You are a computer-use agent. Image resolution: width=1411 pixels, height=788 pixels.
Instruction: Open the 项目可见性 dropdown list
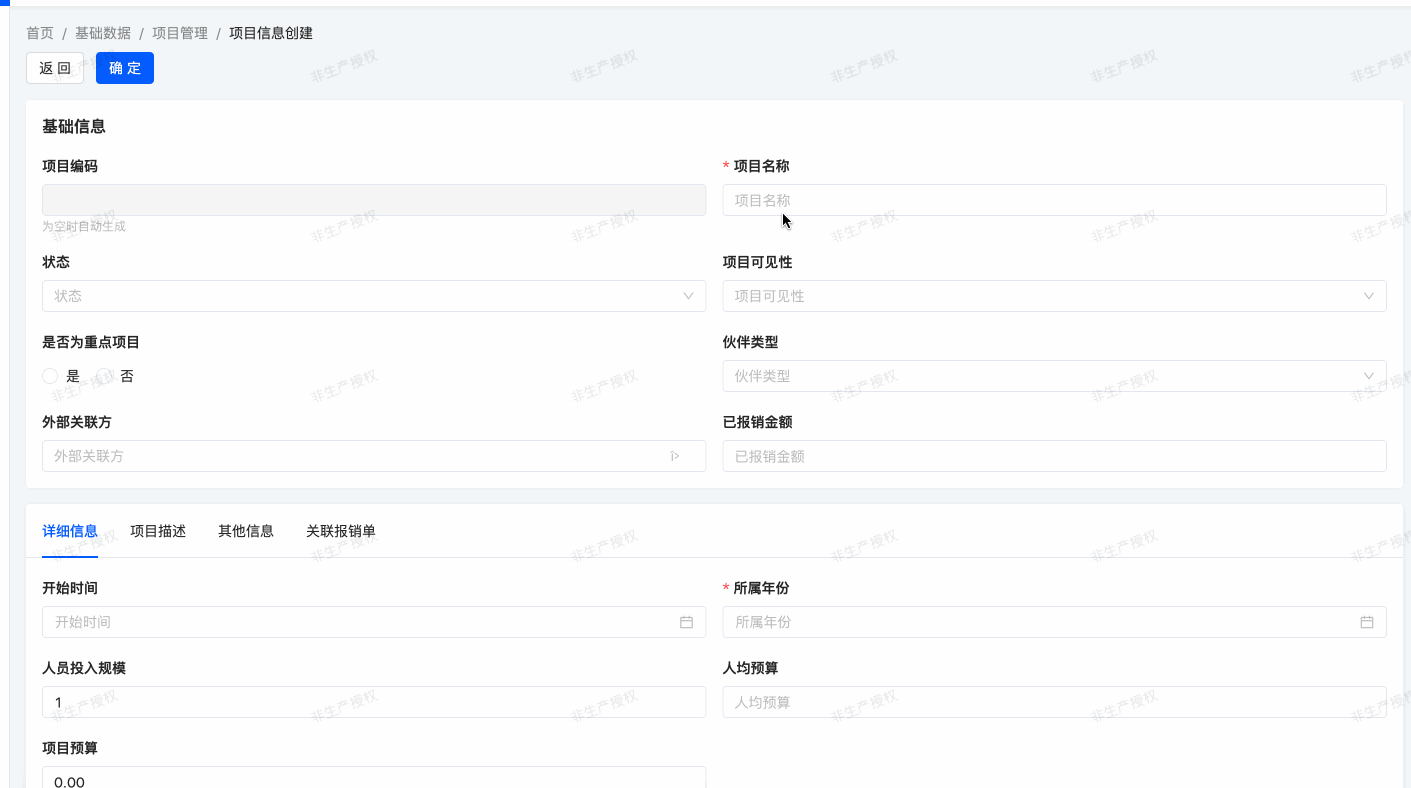[x=1053, y=296]
